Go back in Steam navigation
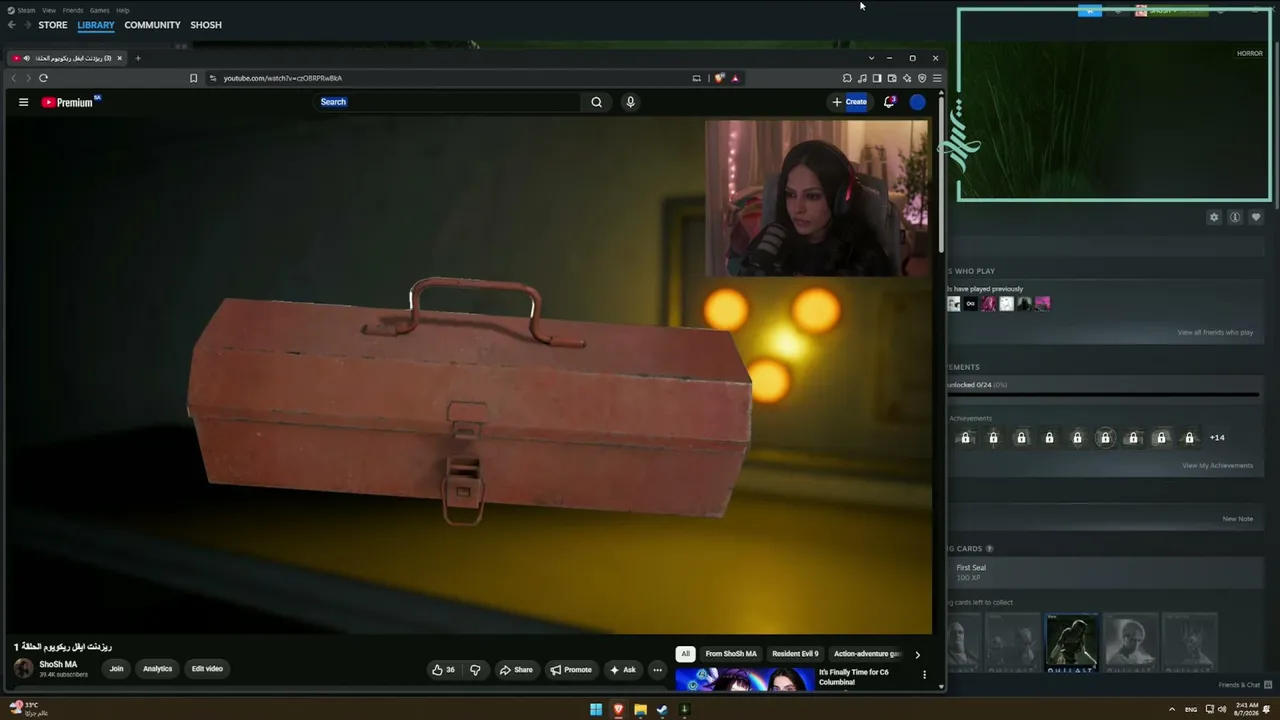The width and height of the screenshot is (1280, 720). 12,25
